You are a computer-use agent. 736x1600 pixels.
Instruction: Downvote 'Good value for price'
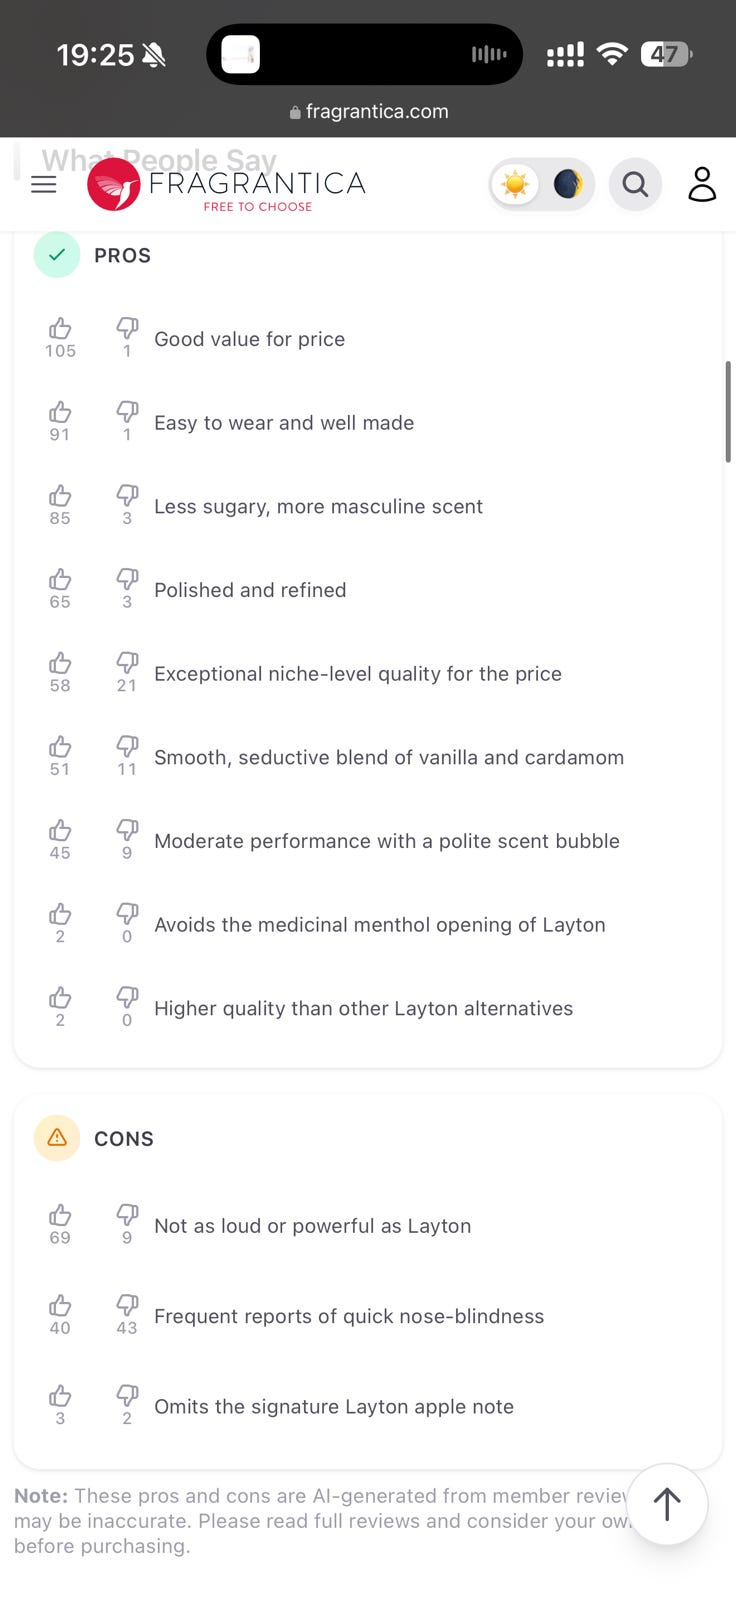127,329
